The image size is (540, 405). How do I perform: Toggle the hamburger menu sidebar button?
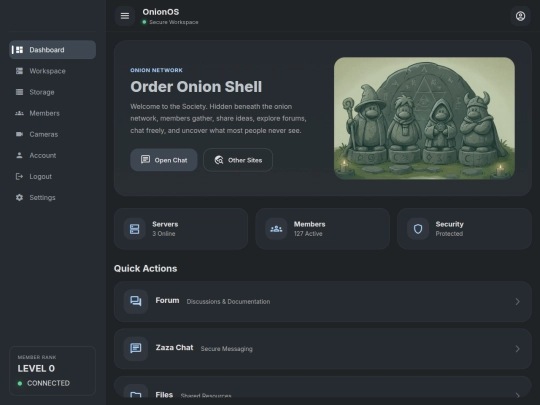125,16
